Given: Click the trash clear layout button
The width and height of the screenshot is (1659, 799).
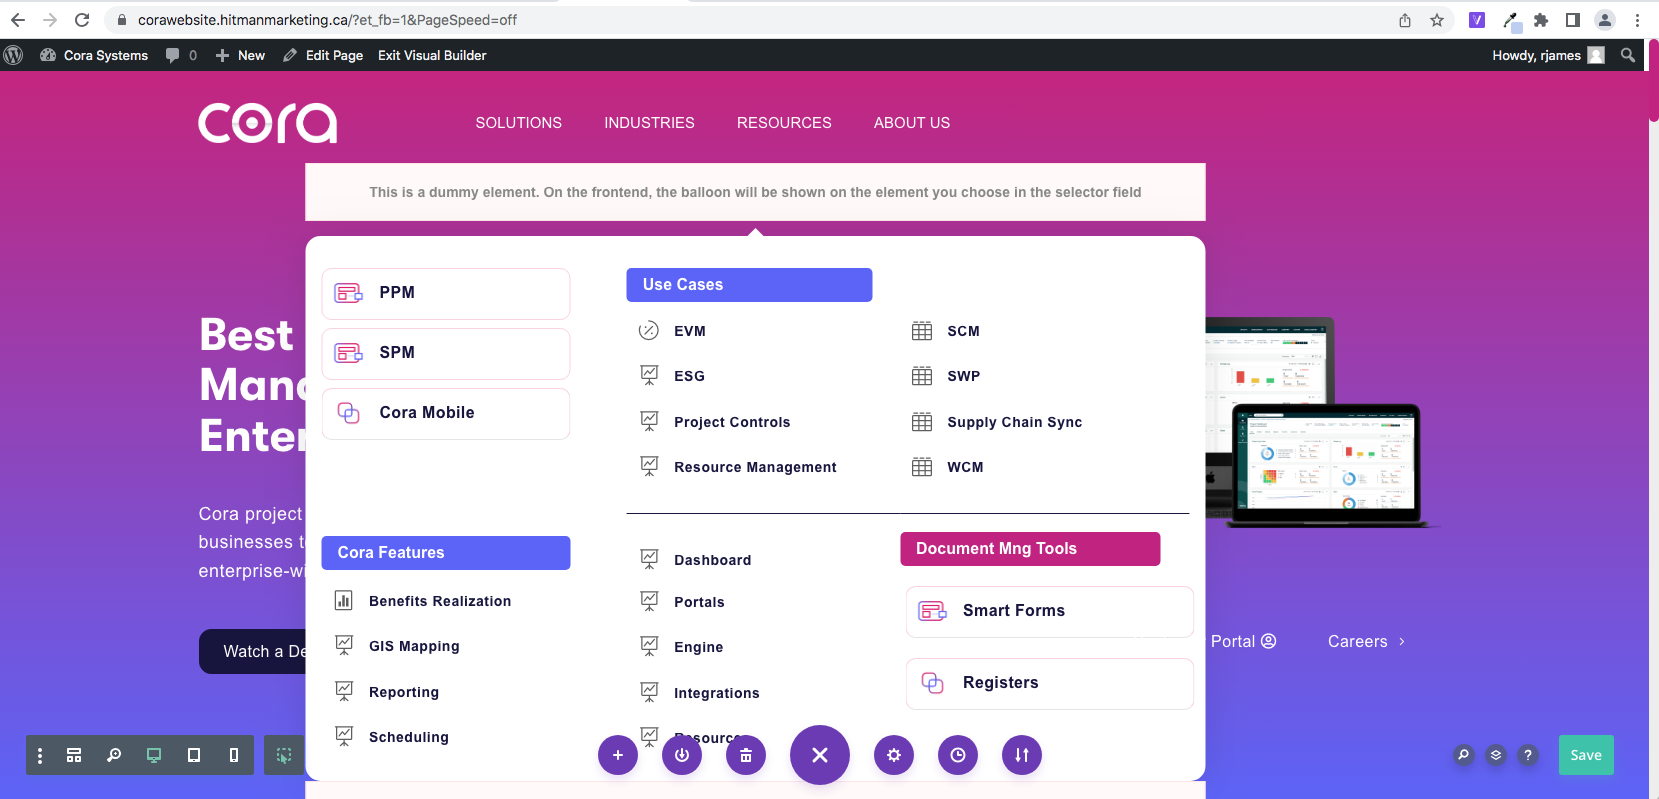Looking at the screenshot, I should (746, 755).
